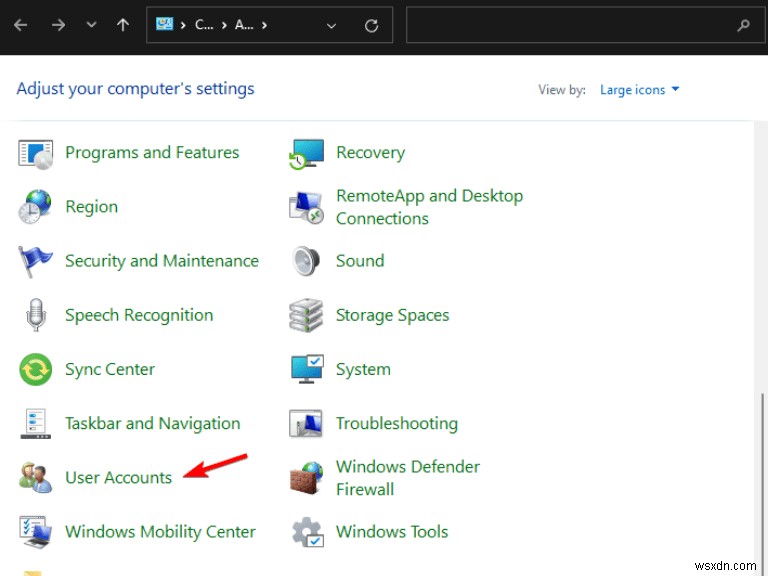Refresh the Control Panel view
The height and width of the screenshot is (576, 768).
click(x=371, y=25)
